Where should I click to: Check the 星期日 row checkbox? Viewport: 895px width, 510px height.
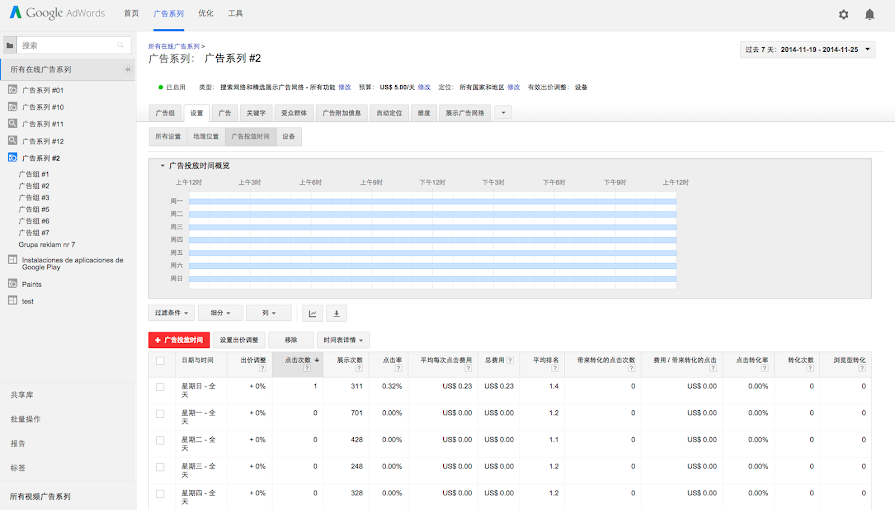coord(160,386)
